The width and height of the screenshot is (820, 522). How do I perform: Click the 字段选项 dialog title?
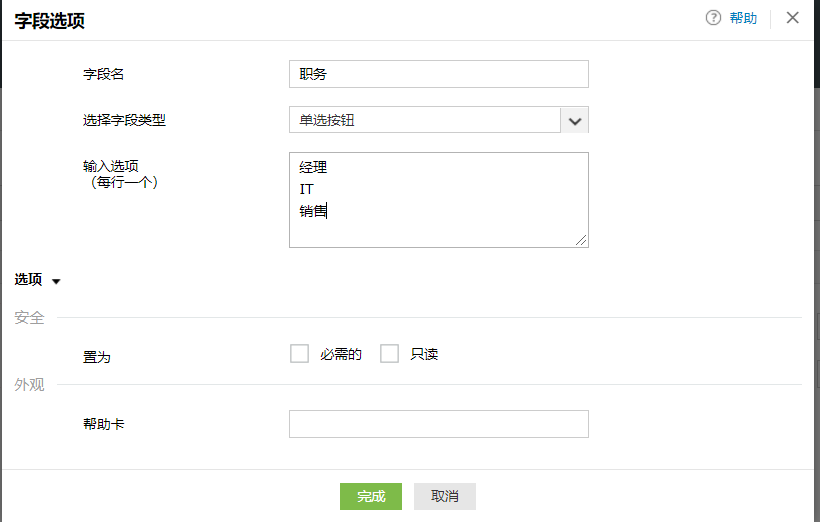(50, 18)
